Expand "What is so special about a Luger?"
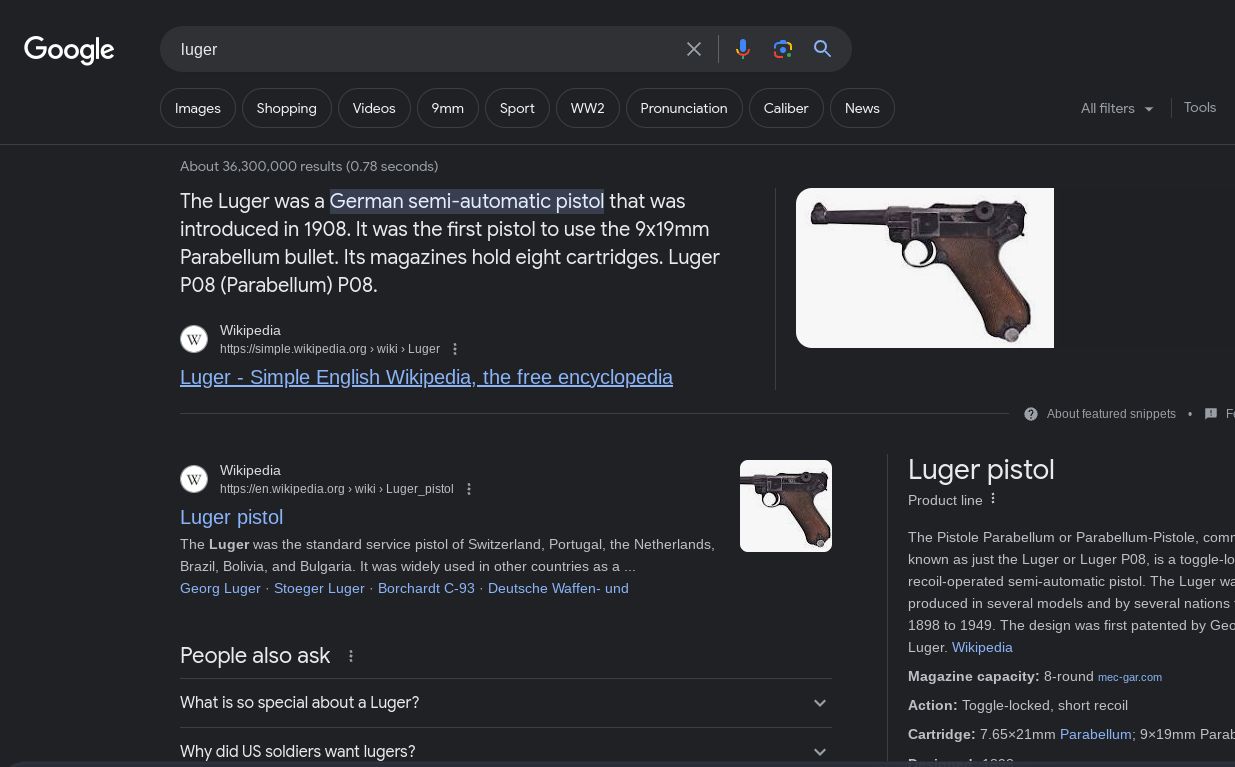Image resolution: width=1235 pixels, height=767 pixels. point(505,703)
